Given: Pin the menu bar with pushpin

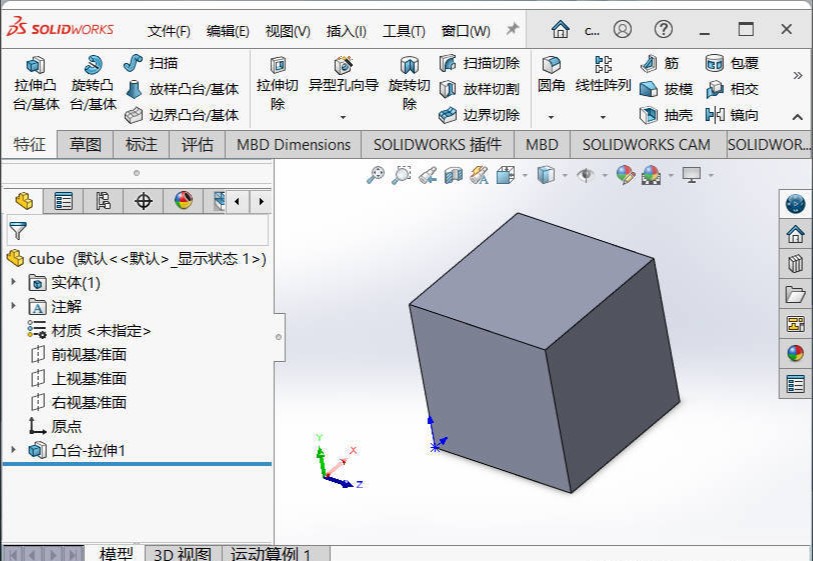Looking at the screenshot, I should [x=512, y=30].
